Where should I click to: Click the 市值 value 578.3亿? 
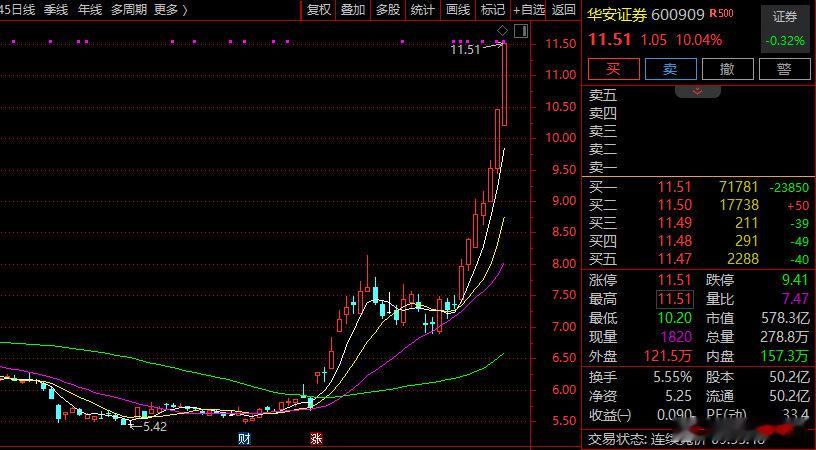pyautogui.click(x=785, y=318)
